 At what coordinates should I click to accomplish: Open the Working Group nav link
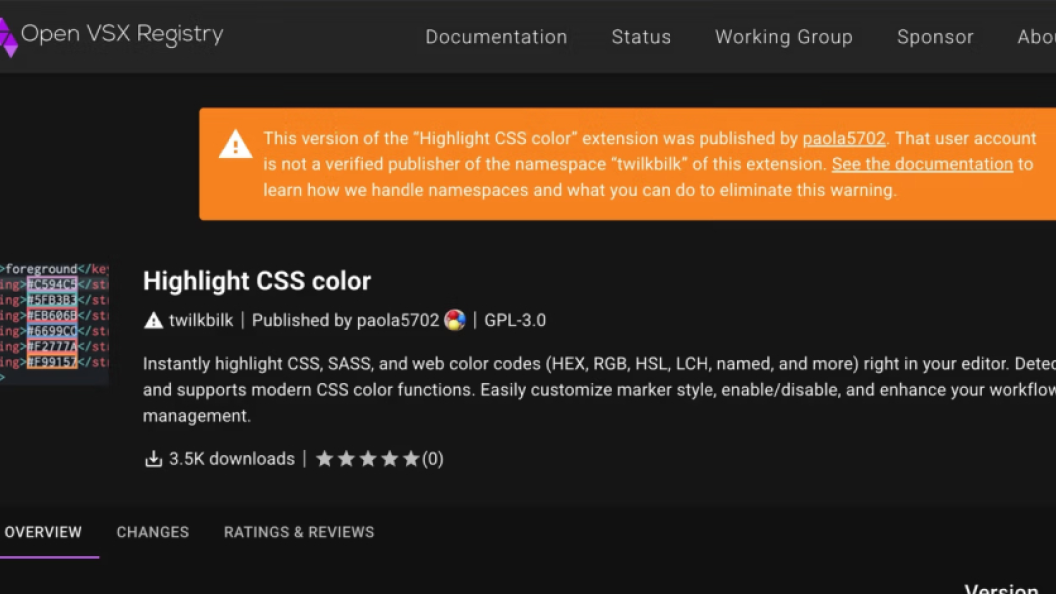coord(783,37)
